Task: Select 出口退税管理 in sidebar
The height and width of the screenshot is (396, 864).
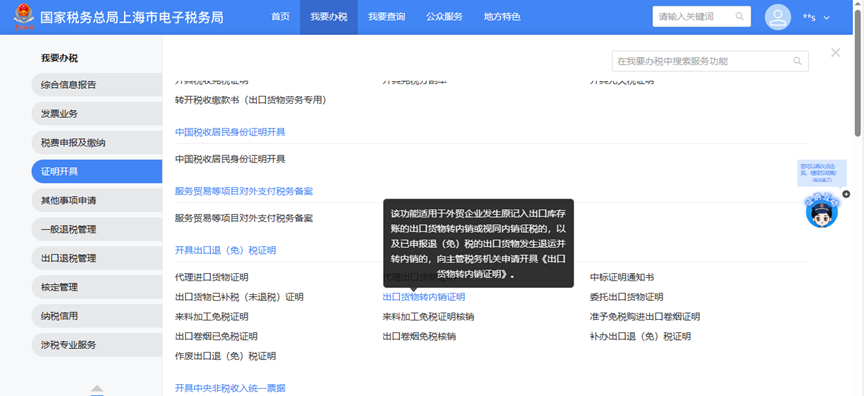Action: [97, 258]
